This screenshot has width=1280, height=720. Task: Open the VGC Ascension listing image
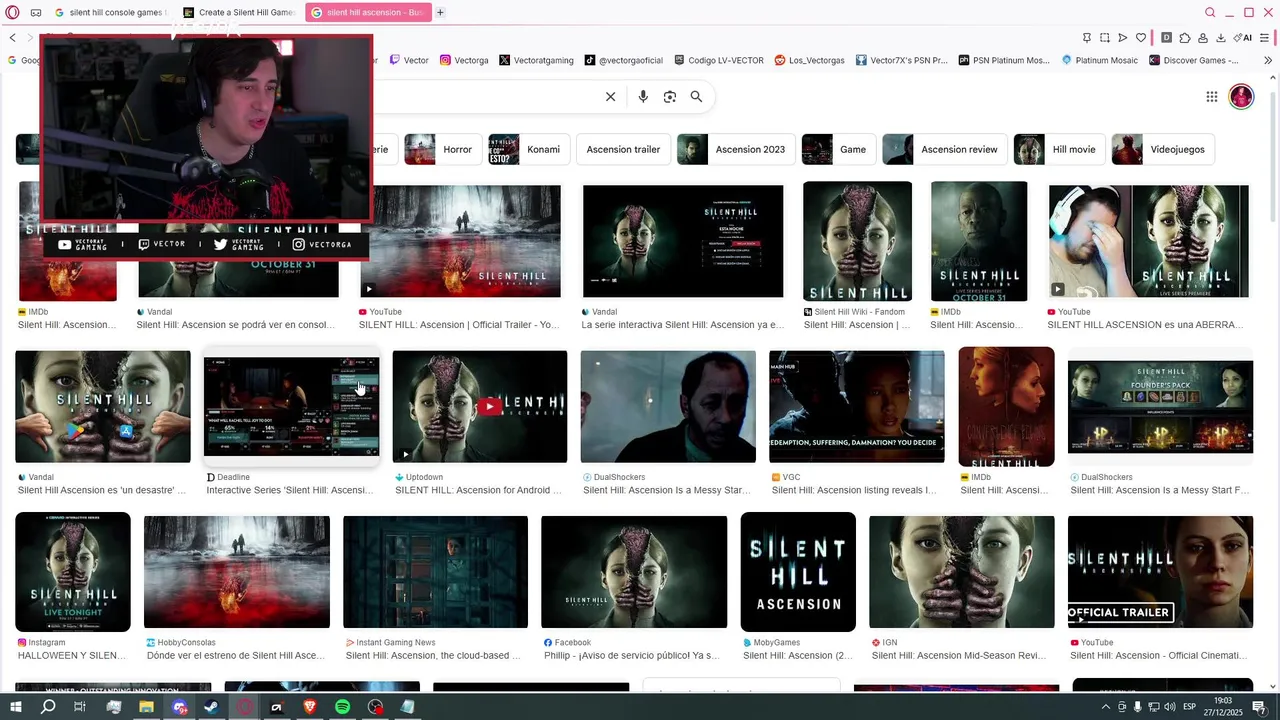[x=856, y=407]
